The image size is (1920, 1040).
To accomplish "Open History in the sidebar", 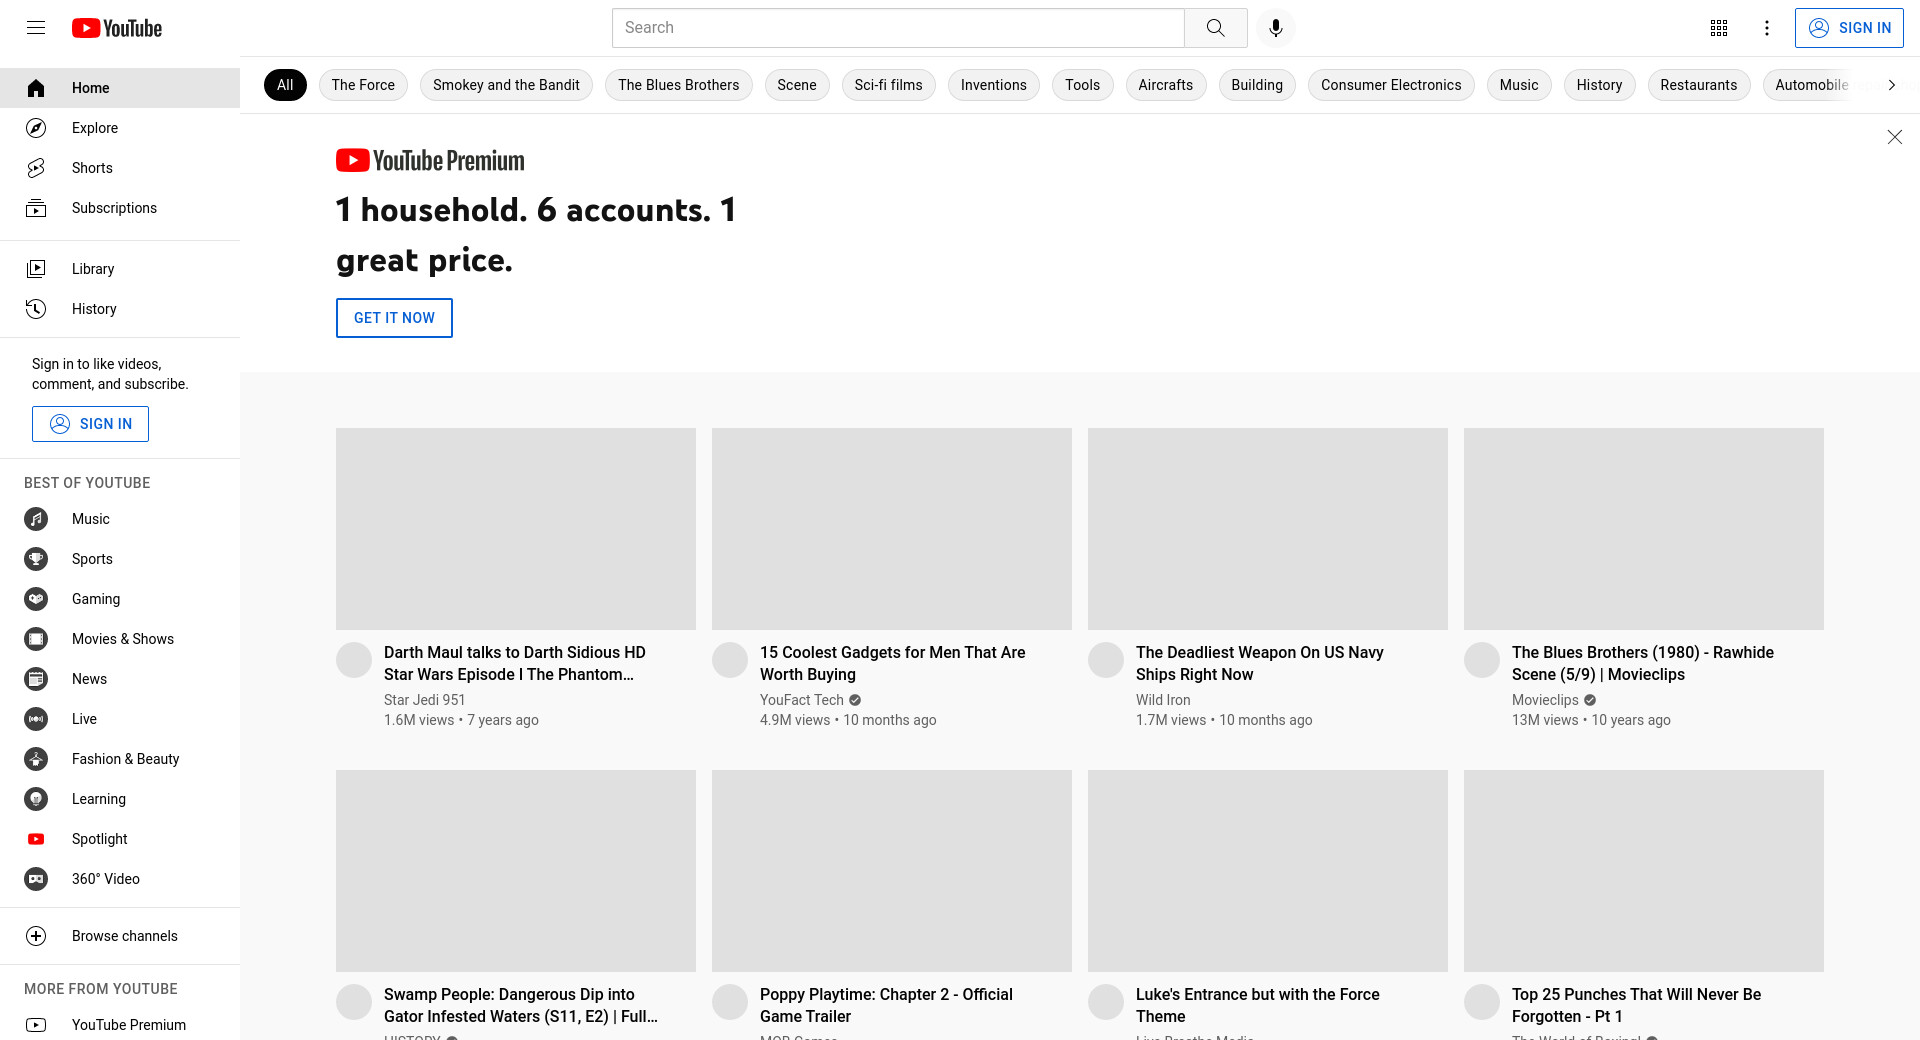I will pos(120,309).
